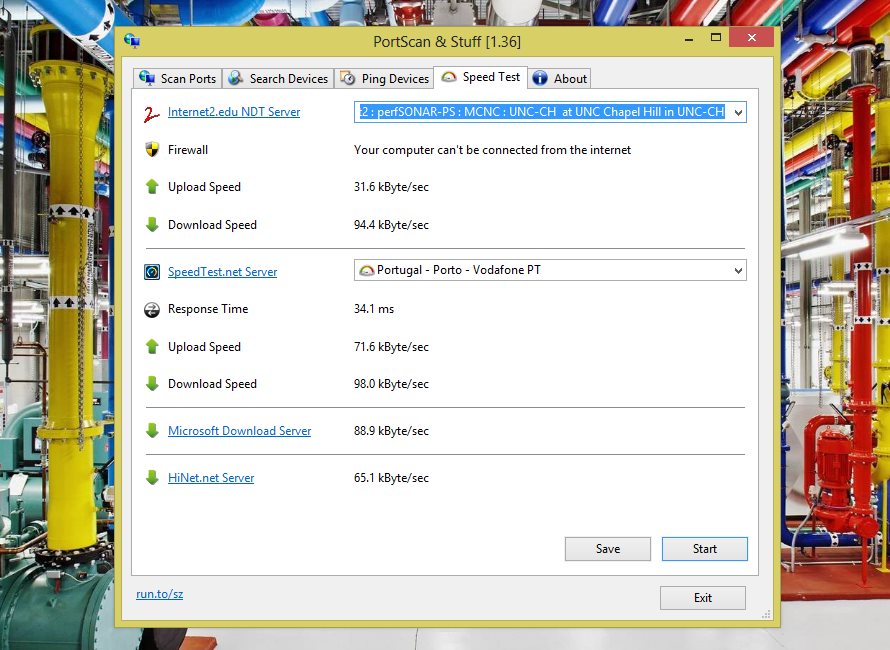Click the Firewall label

(x=188, y=150)
